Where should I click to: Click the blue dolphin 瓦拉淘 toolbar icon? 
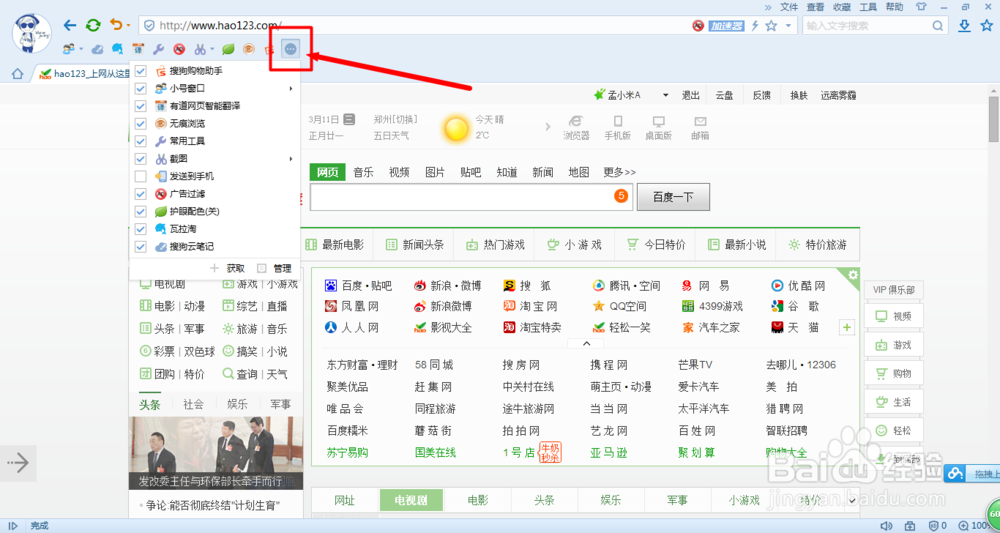(x=117, y=48)
